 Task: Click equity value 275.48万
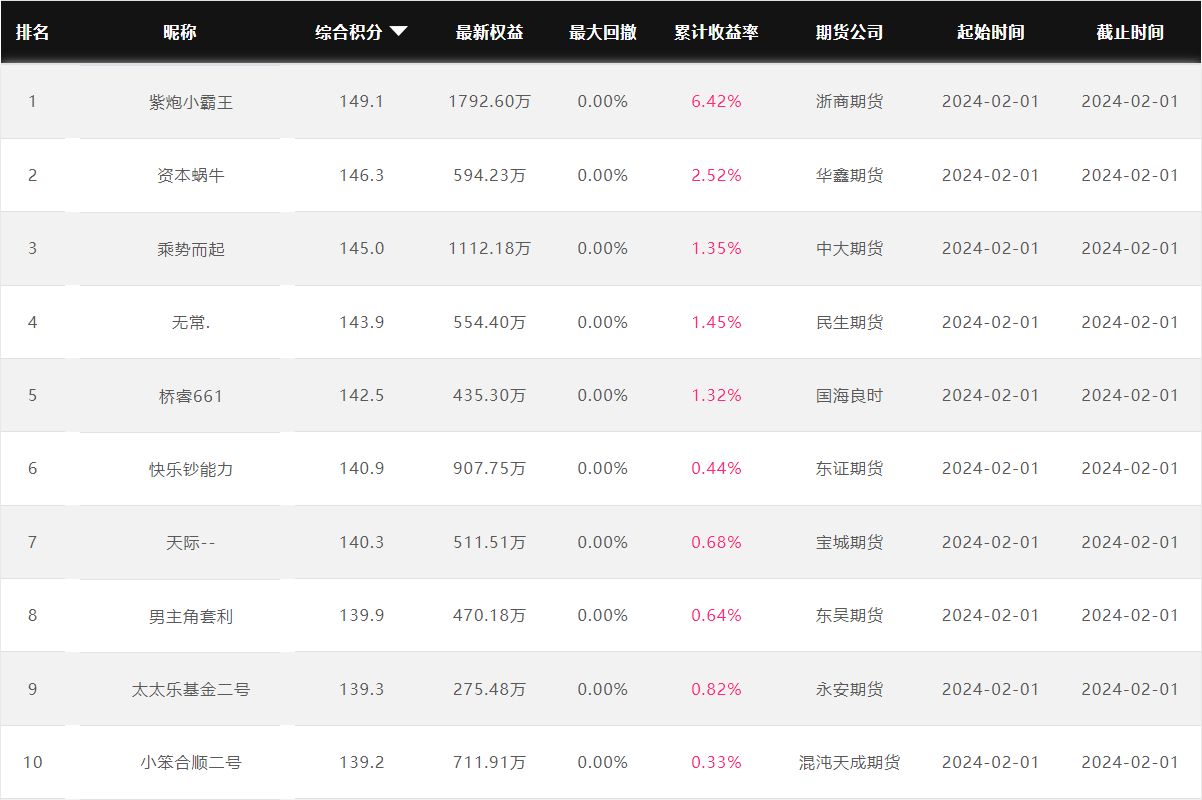click(x=489, y=689)
